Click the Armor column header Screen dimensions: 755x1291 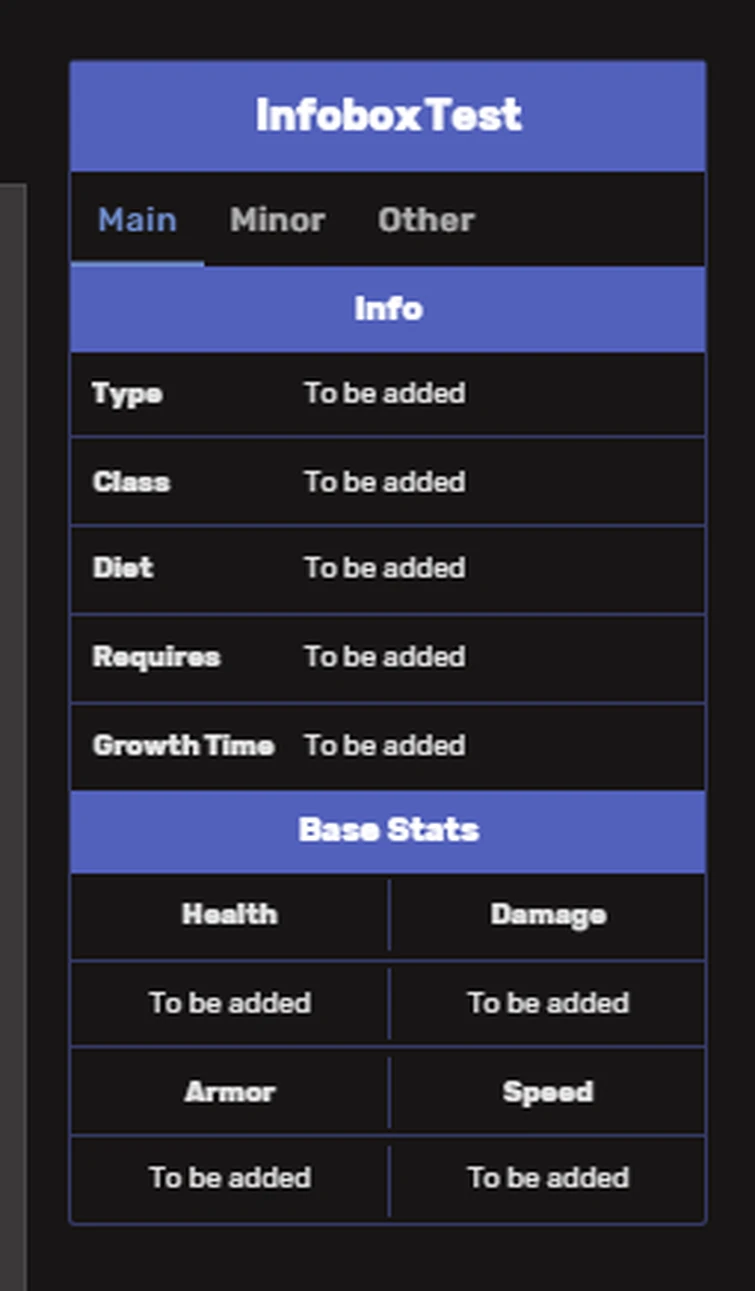(x=228, y=1092)
